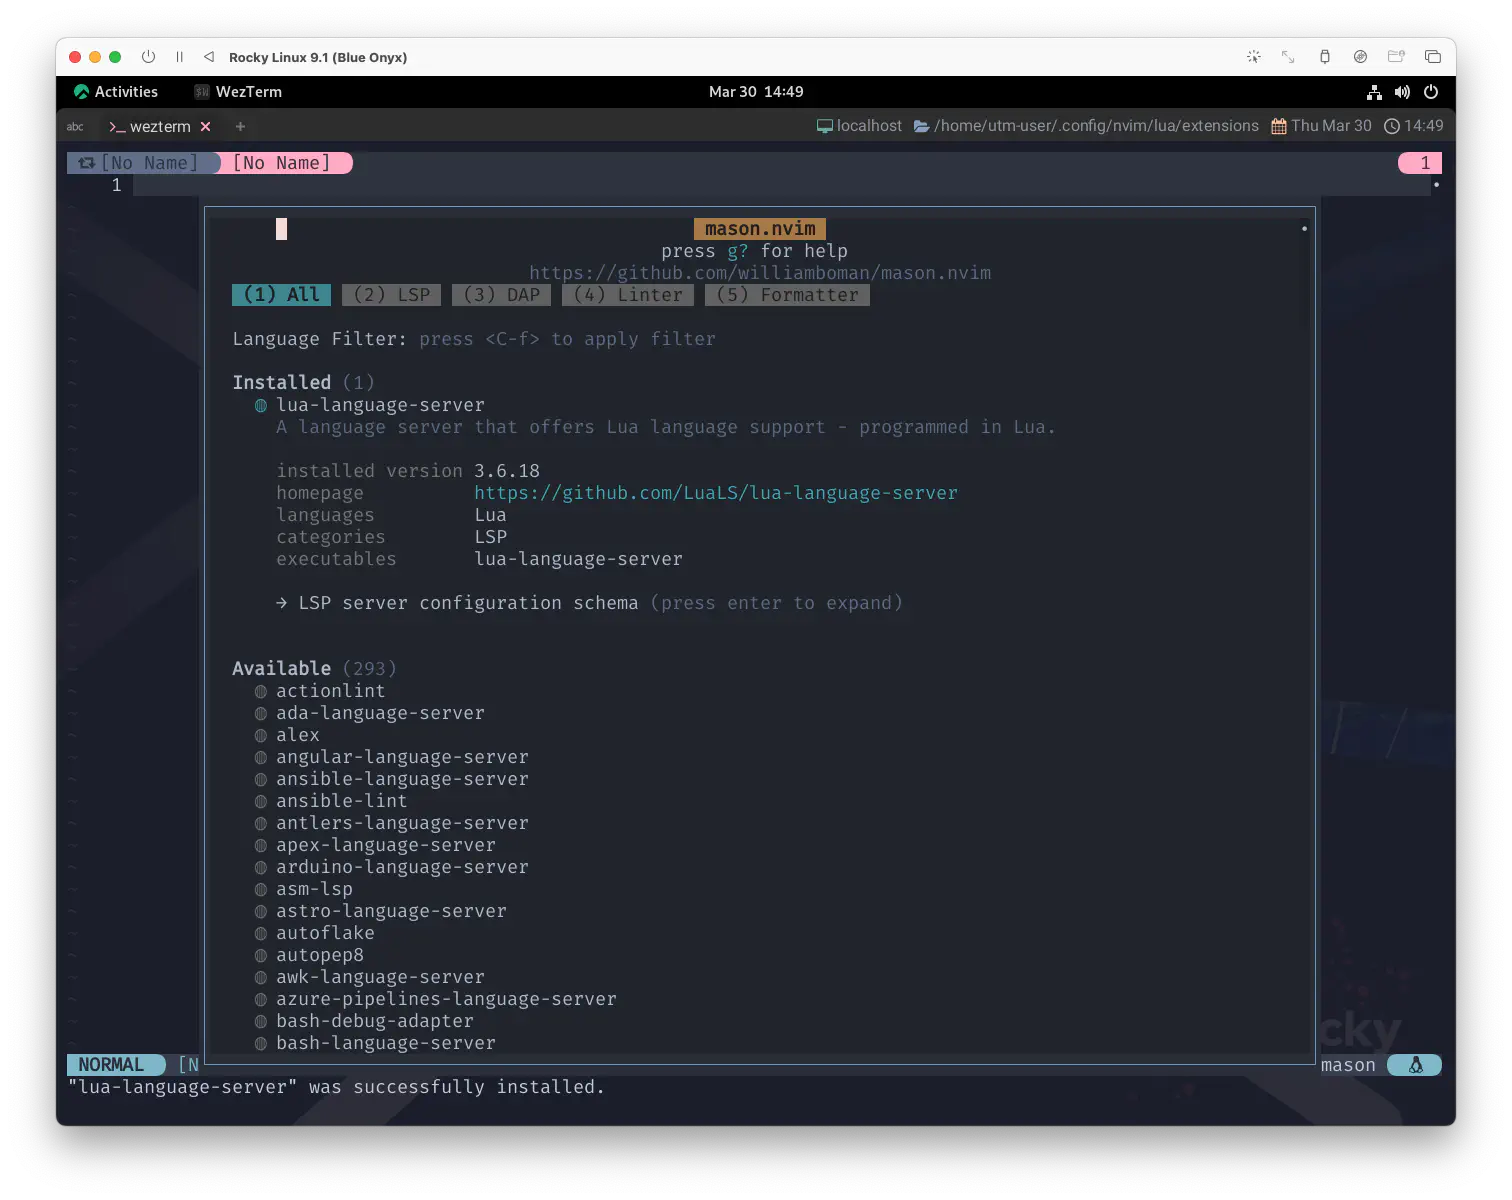Pause the virtual machine

coord(179,57)
